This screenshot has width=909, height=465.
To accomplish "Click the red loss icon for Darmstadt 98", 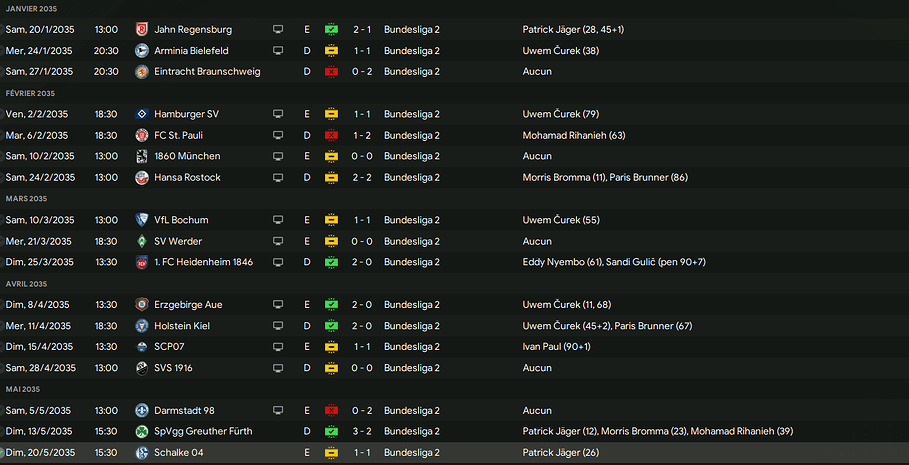I will click(331, 411).
